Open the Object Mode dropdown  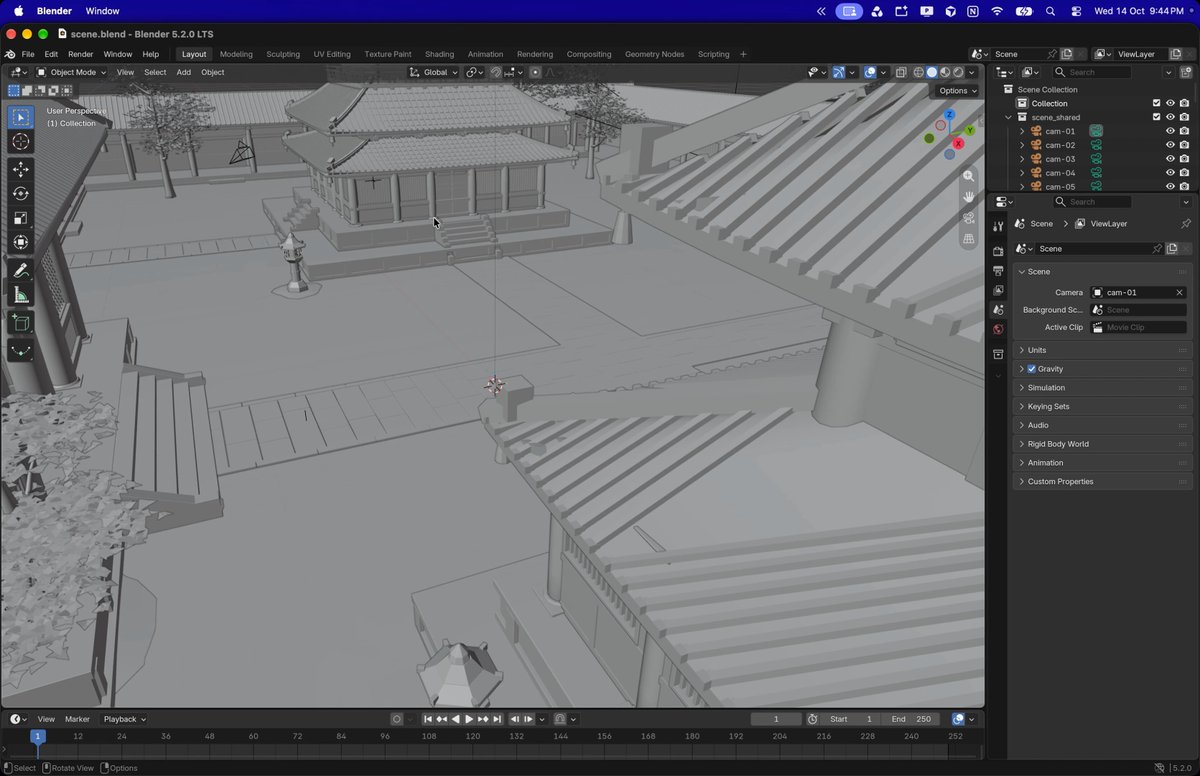pos(72,72)
